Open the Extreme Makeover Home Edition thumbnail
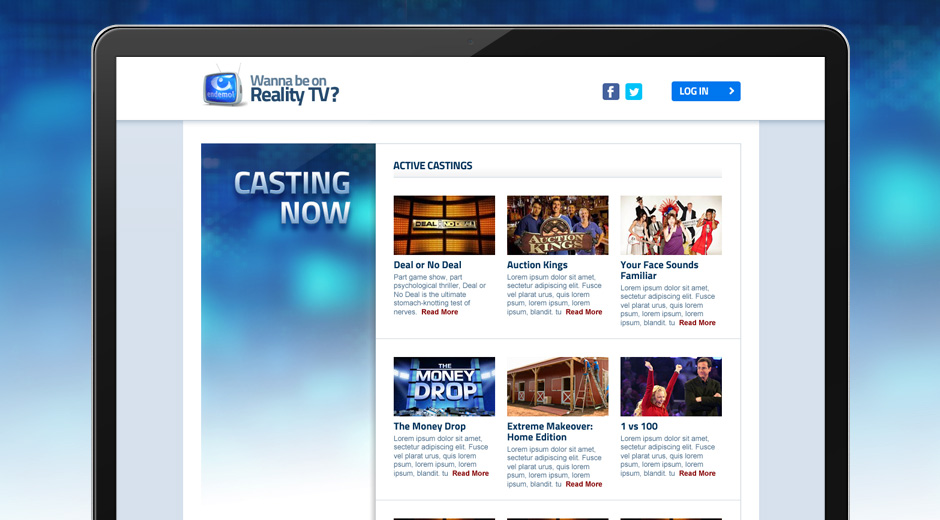The height and width of the screenshot is (520, 940). click(x=558, y=386)
